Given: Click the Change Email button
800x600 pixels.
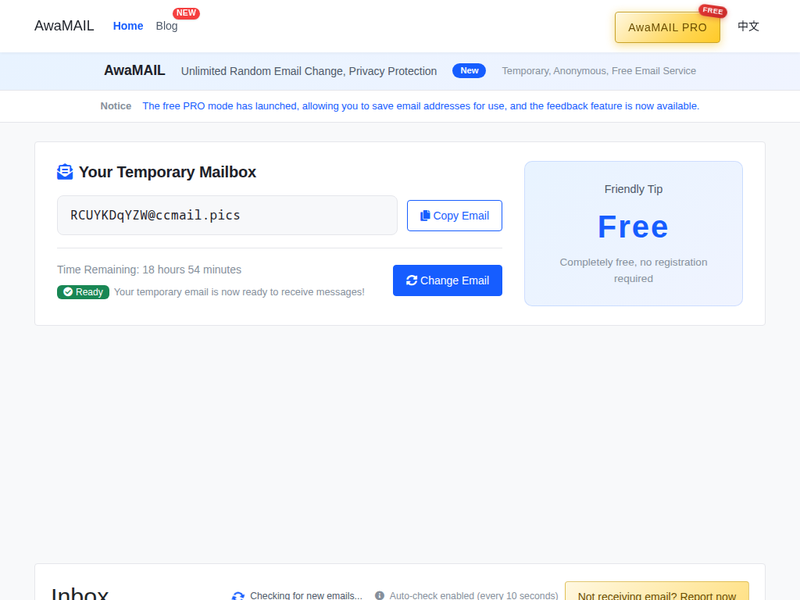Looking at the screenshot, I should point(447,281).
